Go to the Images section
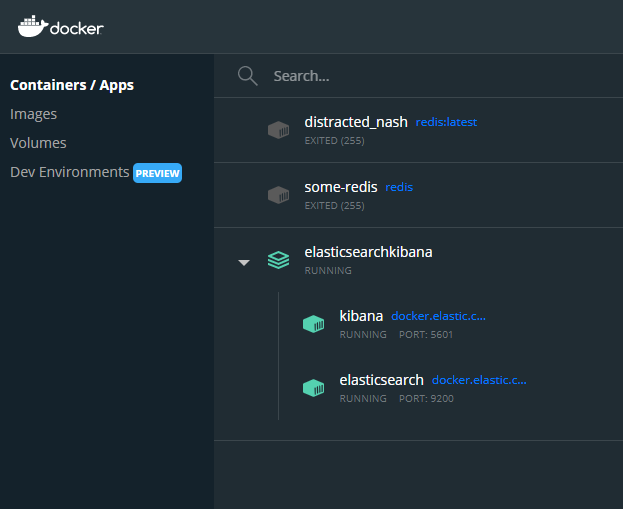Image resolution: width=623 pixels, height=509 pixels. coord(33,114)
